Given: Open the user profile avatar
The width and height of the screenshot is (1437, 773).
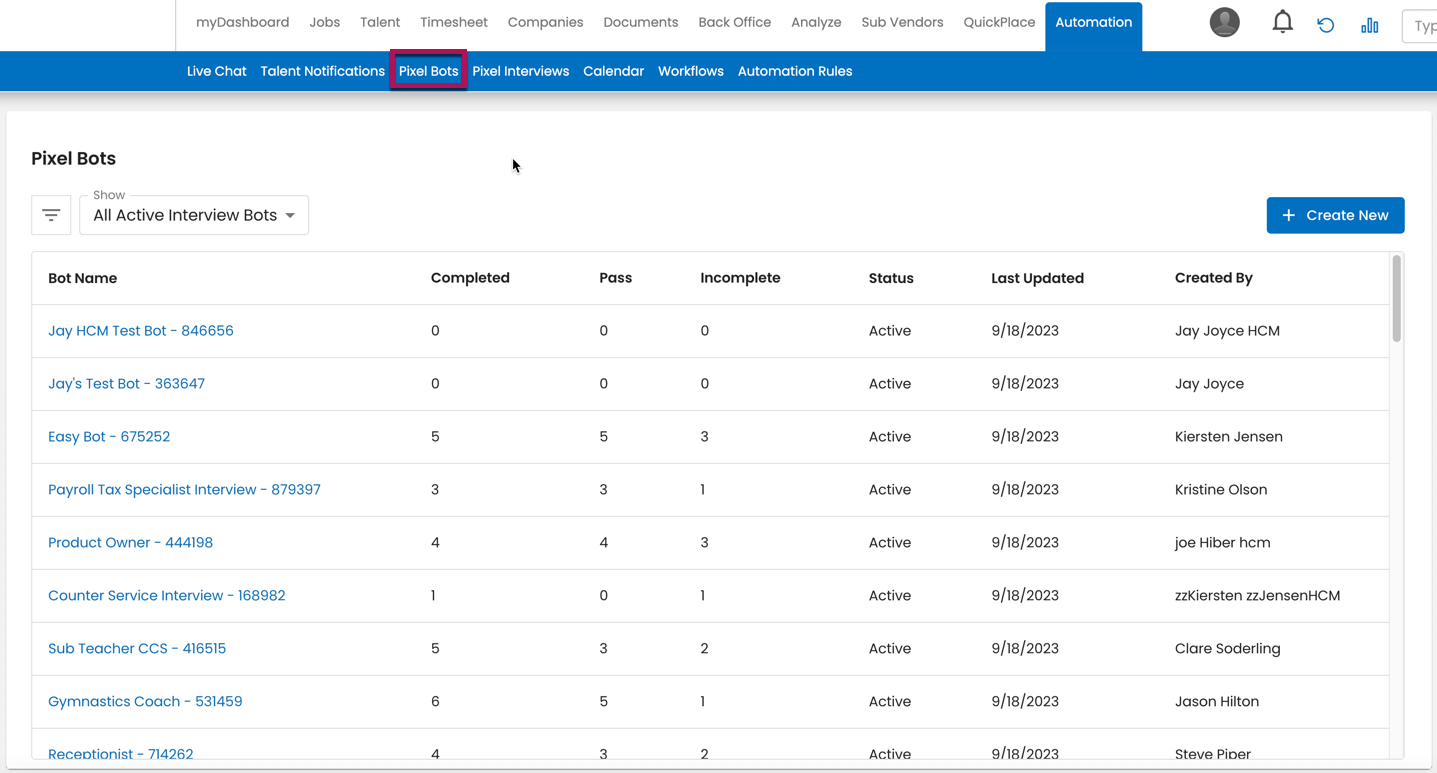Looking at the screenshot, I should click(x=1224, y=22).
